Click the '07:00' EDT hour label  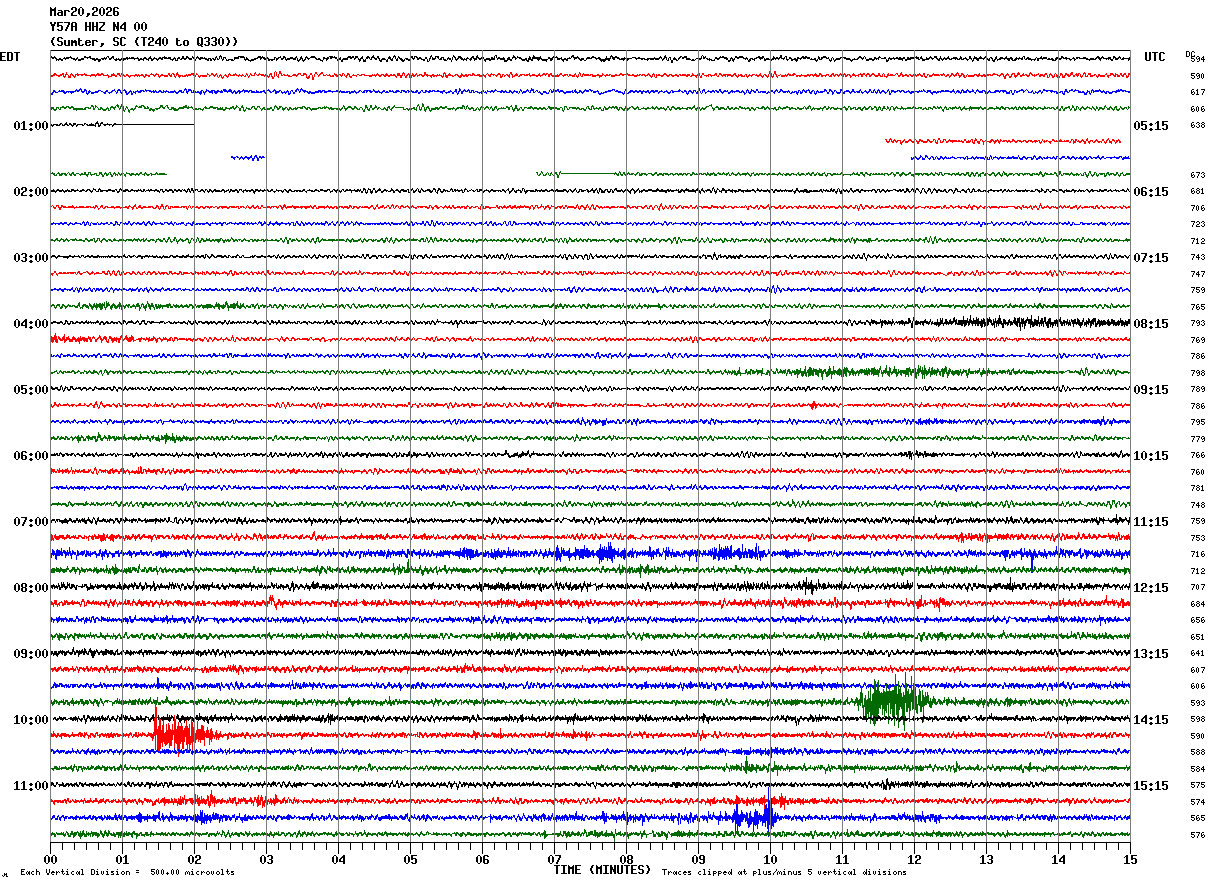pyautogui.click(x=31, y=522)
